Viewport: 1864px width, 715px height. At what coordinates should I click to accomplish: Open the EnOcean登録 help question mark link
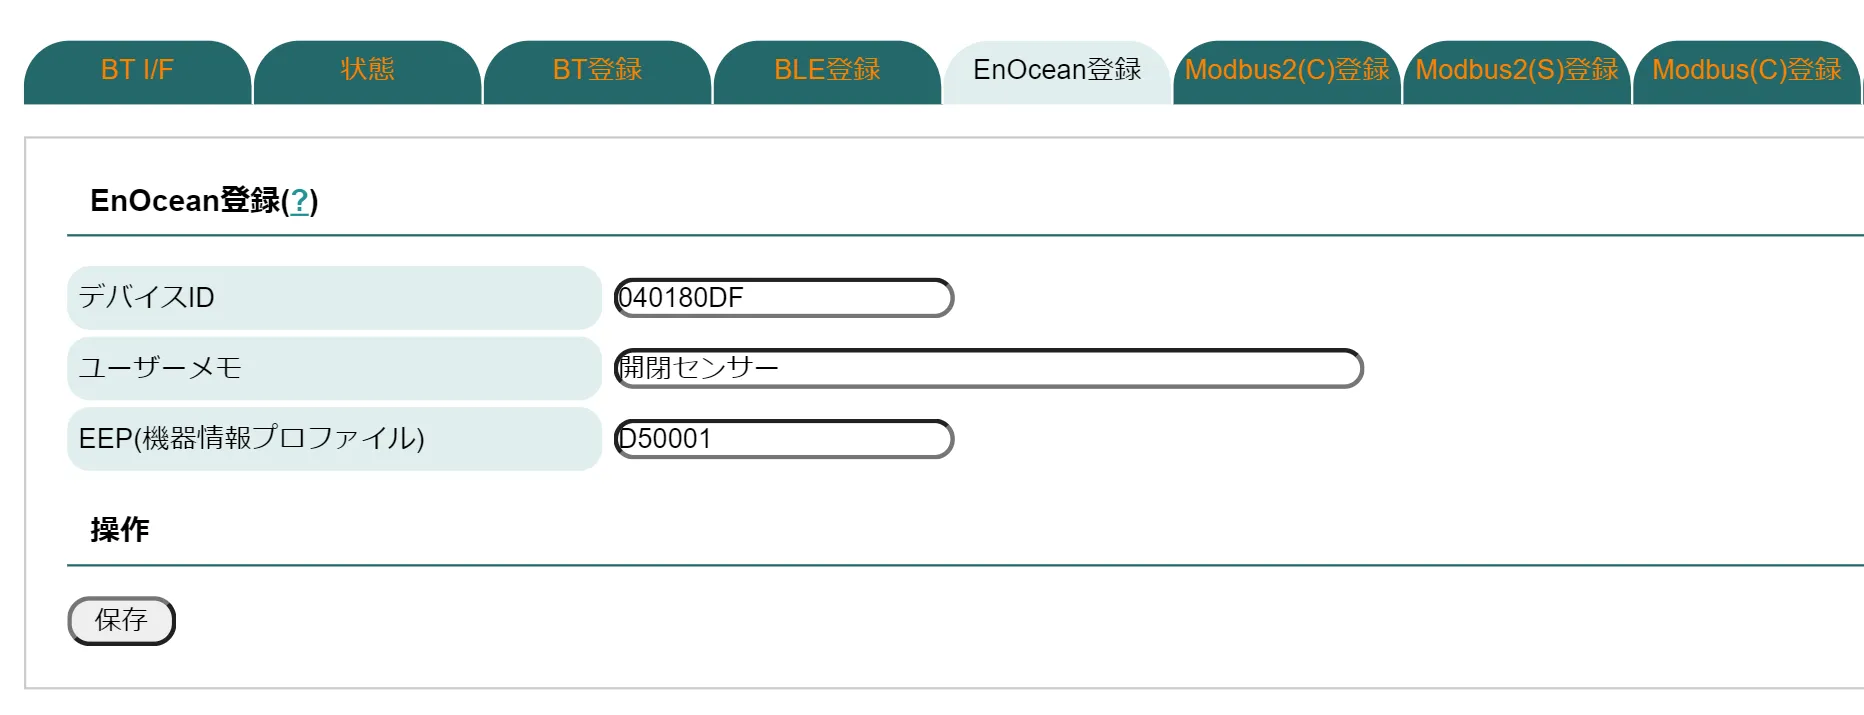point(299,201)
